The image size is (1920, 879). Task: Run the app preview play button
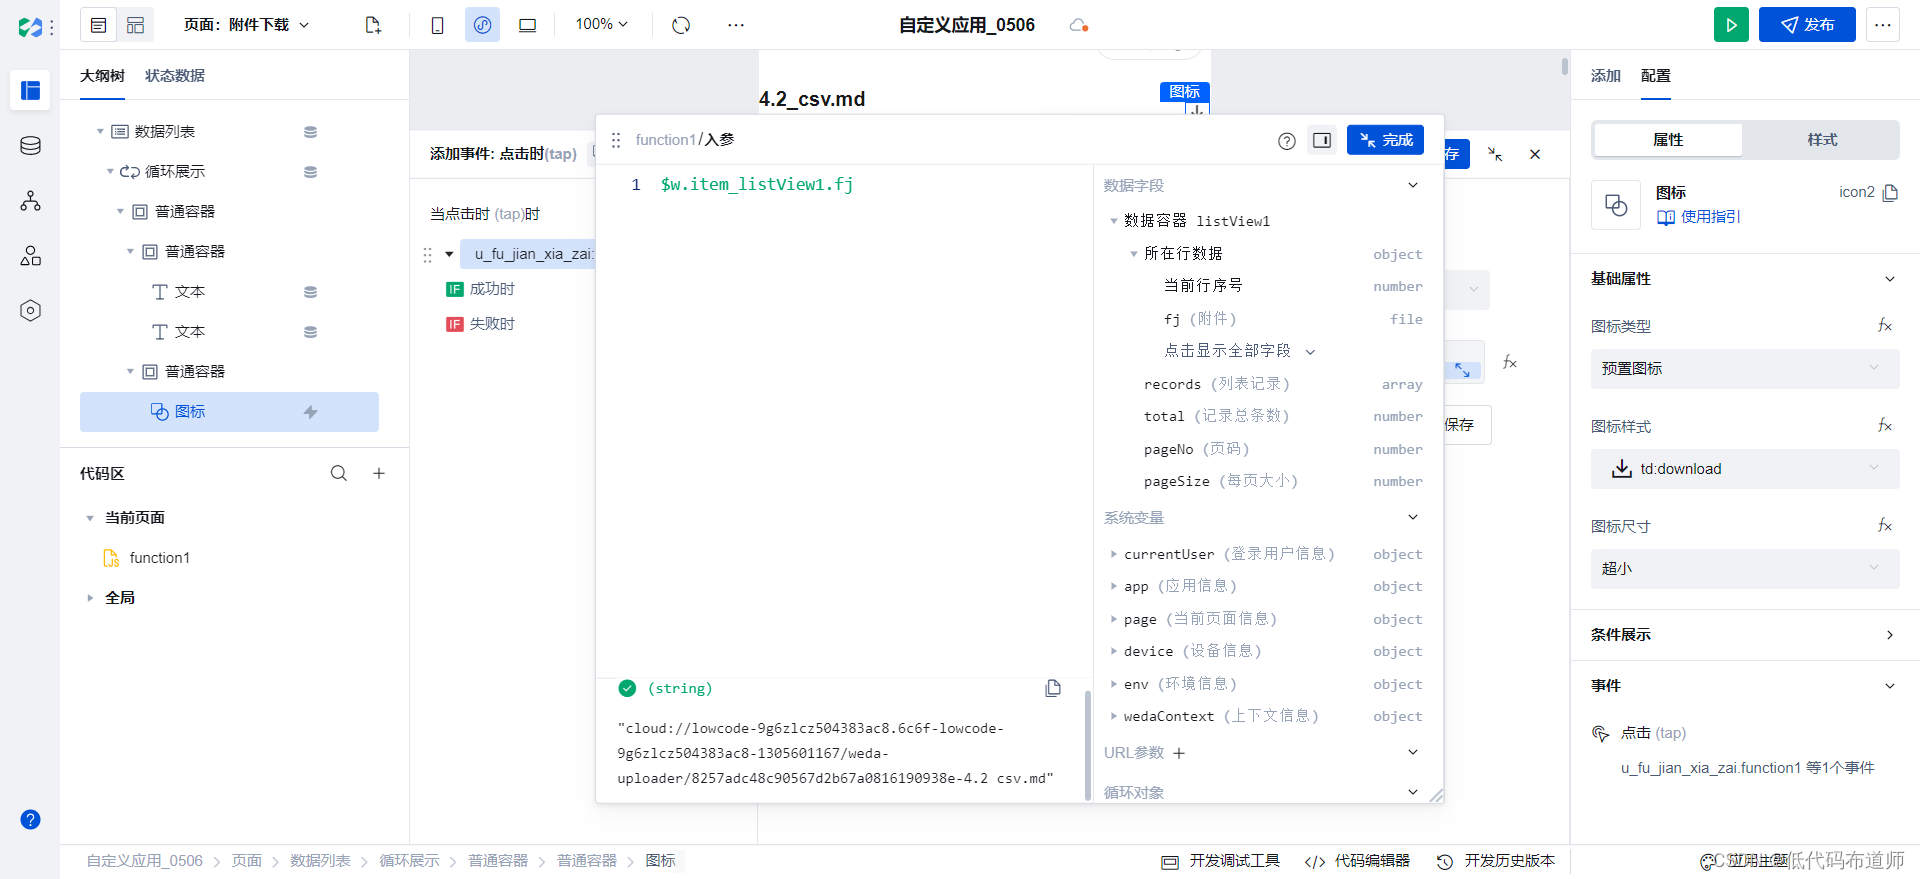(1731, 25)
